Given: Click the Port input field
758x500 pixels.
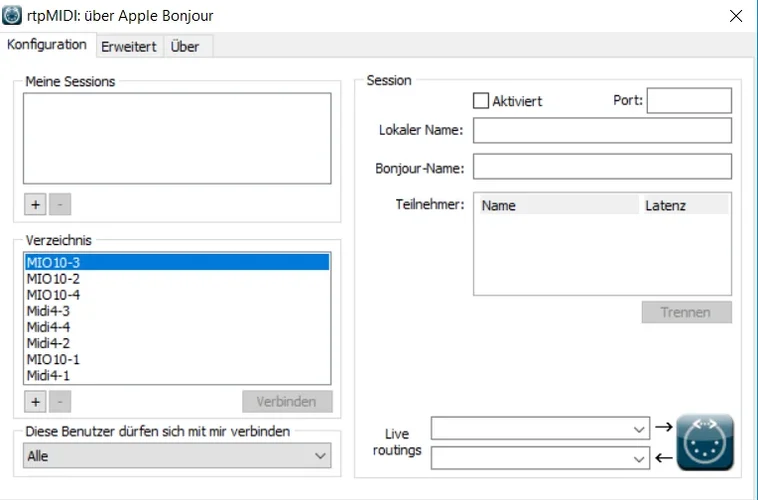Looking at the screenshot, I should tap(689, 100).
